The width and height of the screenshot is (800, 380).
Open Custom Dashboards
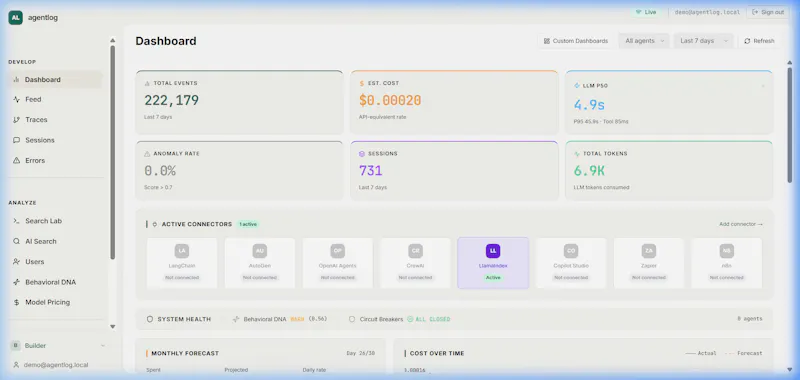tap(576, 41)
